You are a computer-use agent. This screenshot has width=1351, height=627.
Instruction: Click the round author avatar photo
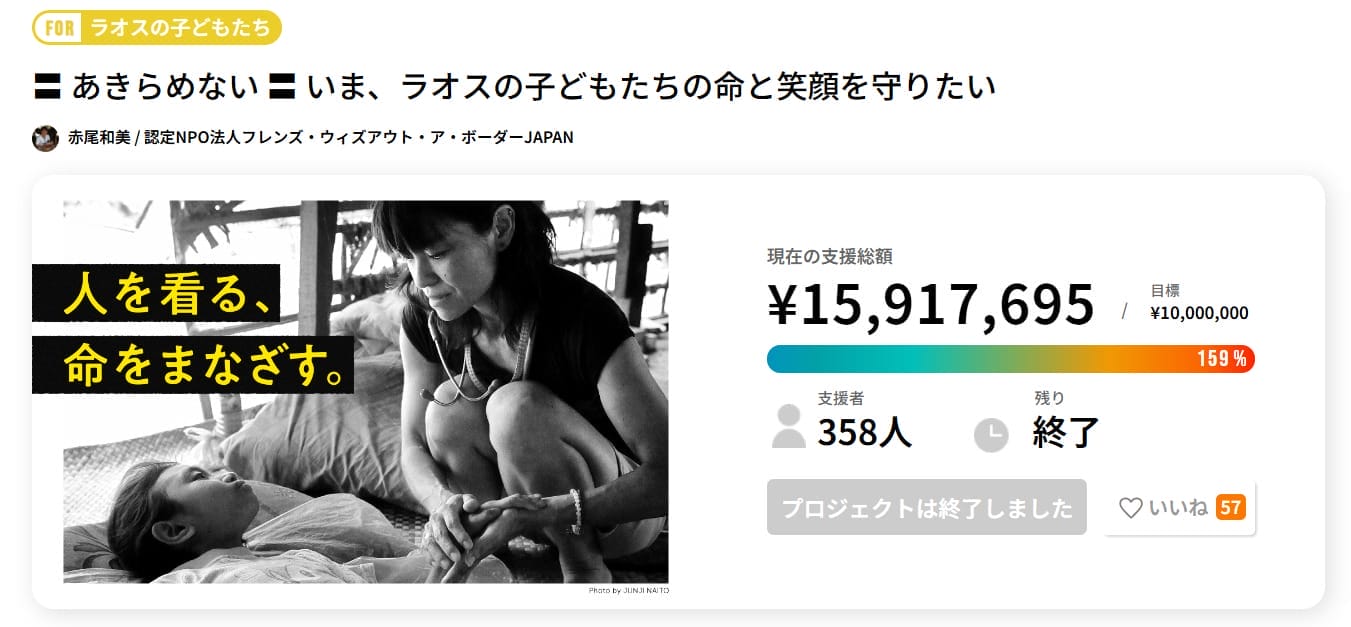point(45,138)
